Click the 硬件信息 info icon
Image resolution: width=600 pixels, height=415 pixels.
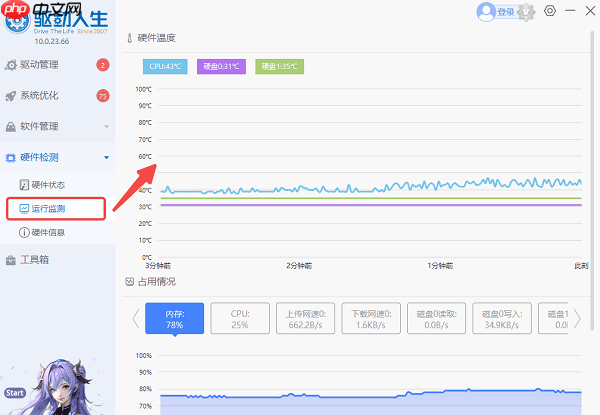24,232
